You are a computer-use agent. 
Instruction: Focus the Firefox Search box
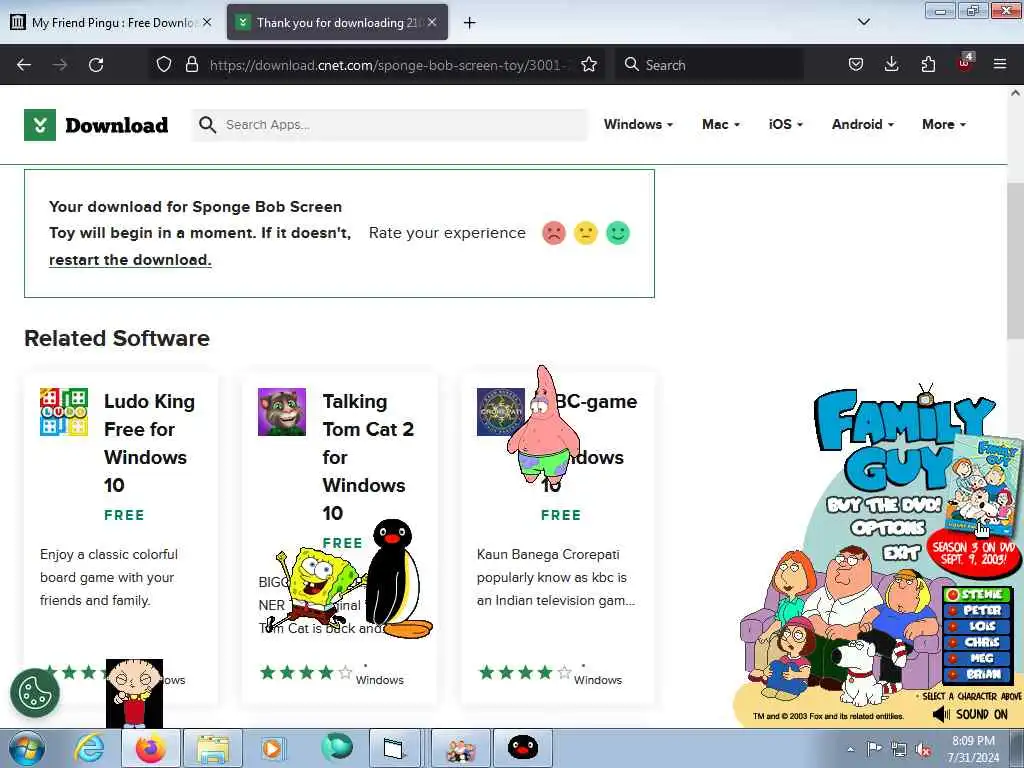709,65
